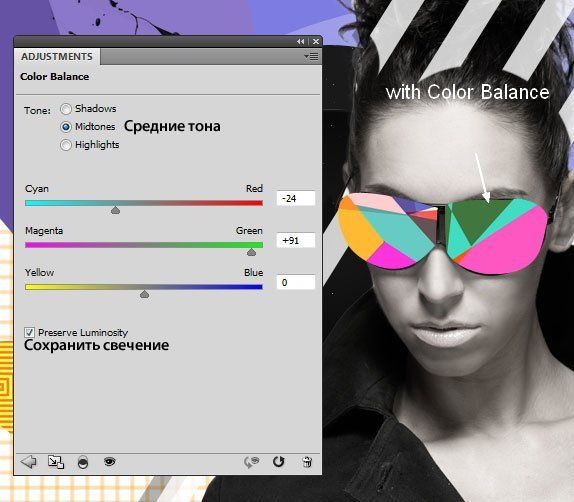Delete this adjustment layer trash icon

[x=307, y=462]
